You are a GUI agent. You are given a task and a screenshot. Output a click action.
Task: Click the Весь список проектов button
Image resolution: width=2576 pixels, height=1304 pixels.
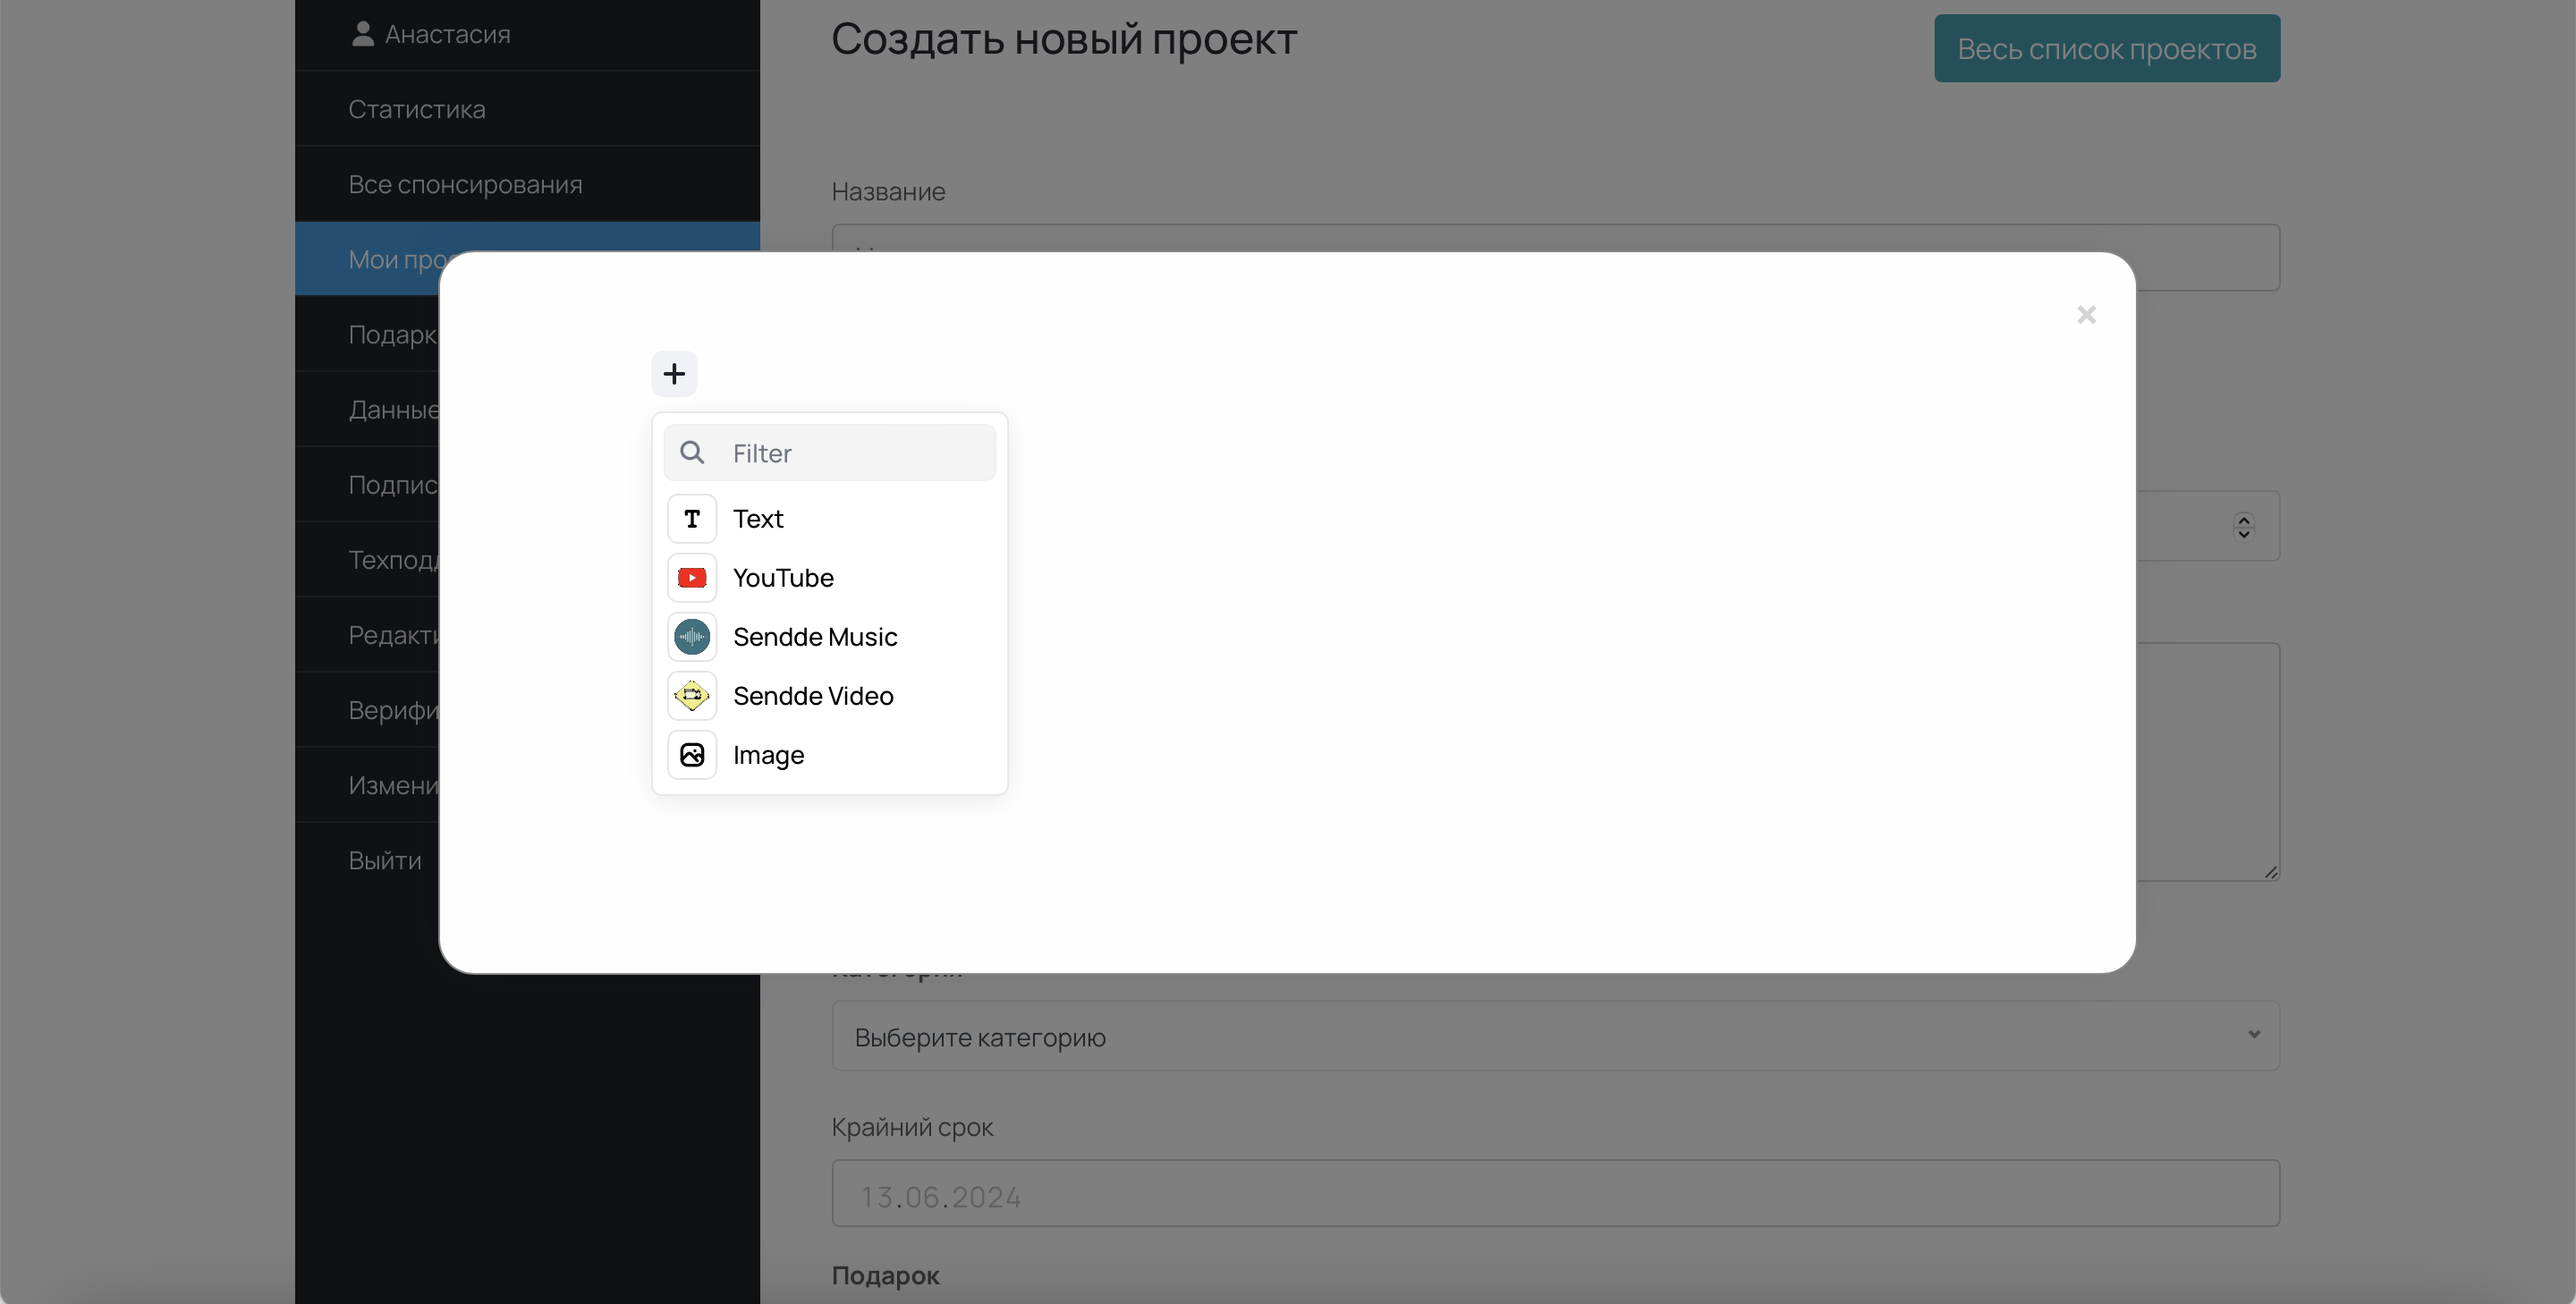[x=2107, y=49]
